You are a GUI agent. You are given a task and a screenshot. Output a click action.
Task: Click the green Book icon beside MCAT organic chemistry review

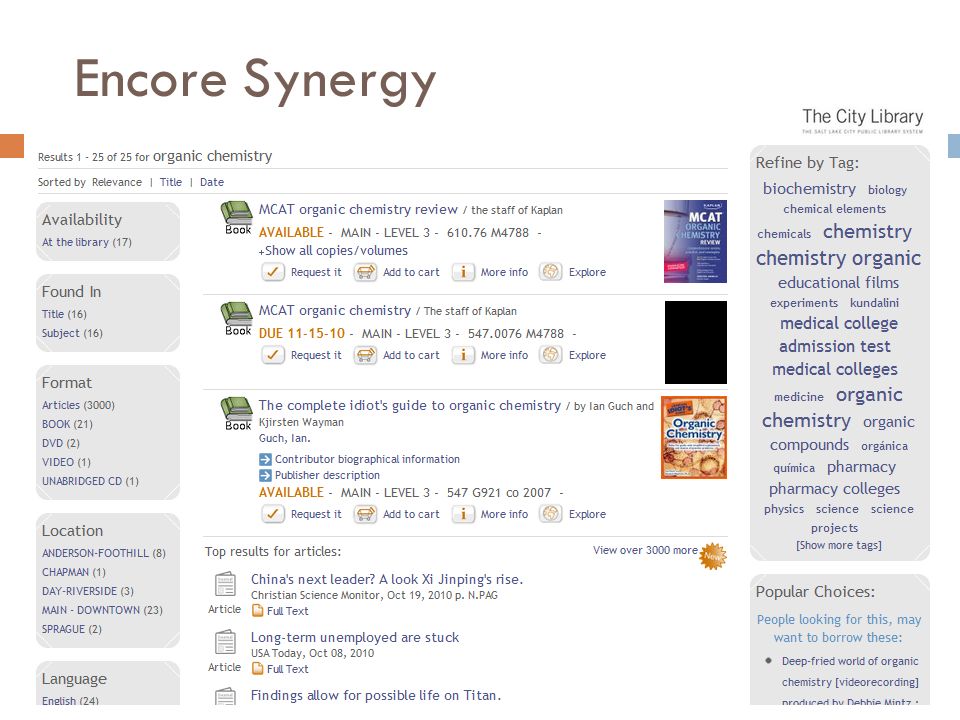point(237,218)
